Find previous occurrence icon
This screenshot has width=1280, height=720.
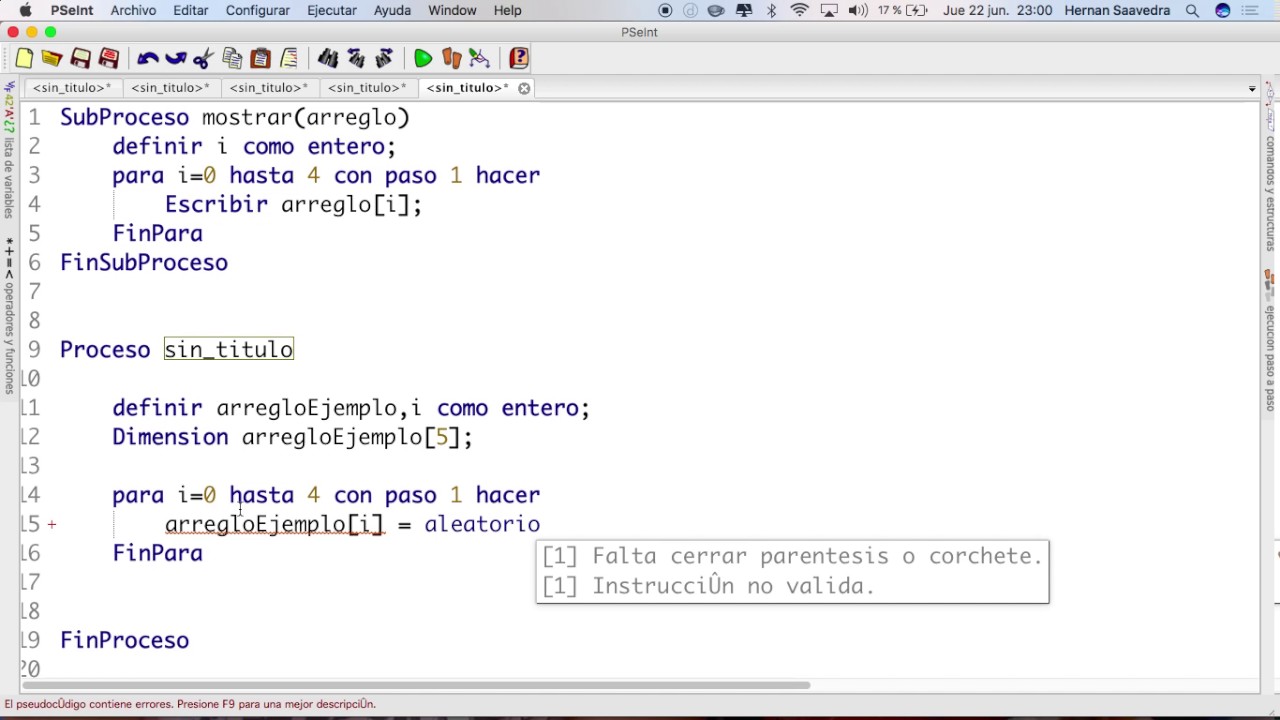click(356, 59)
